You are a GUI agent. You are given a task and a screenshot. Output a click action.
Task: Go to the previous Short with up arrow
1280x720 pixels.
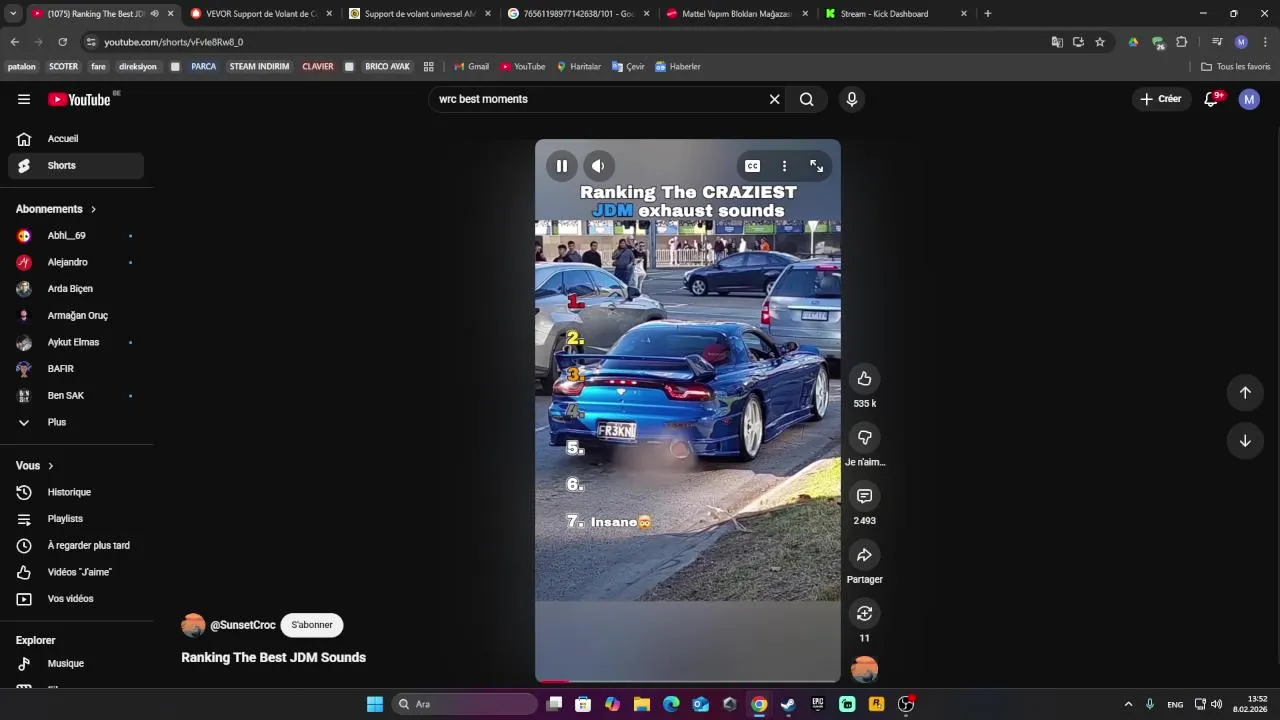coord(1245,392)
